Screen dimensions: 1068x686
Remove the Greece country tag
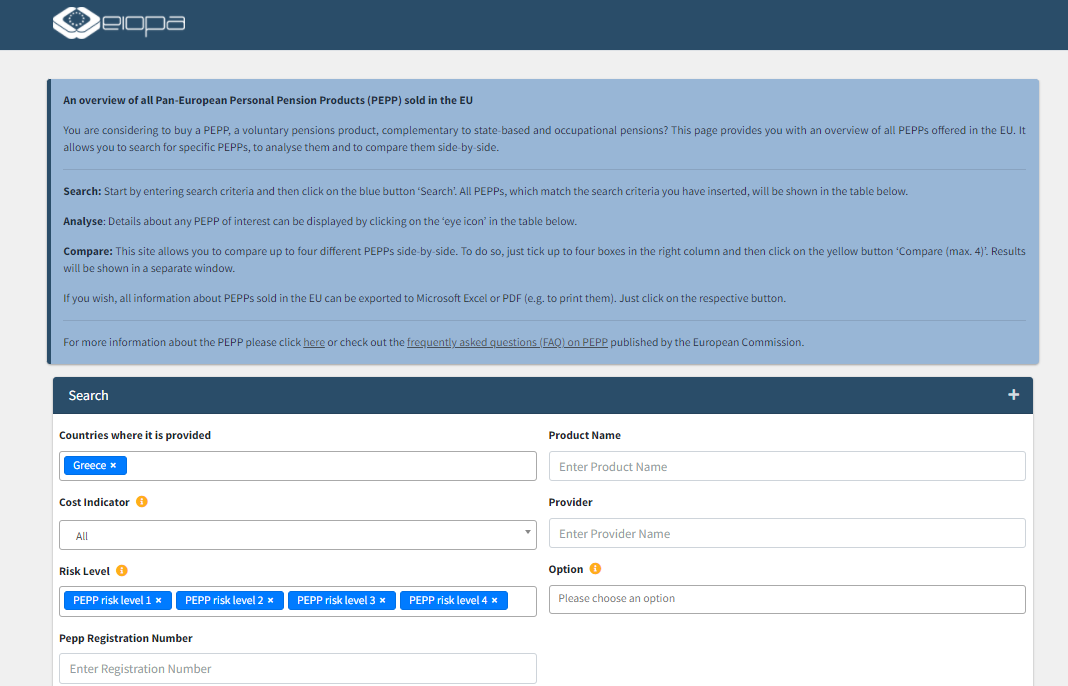click(x=113, y=466)
